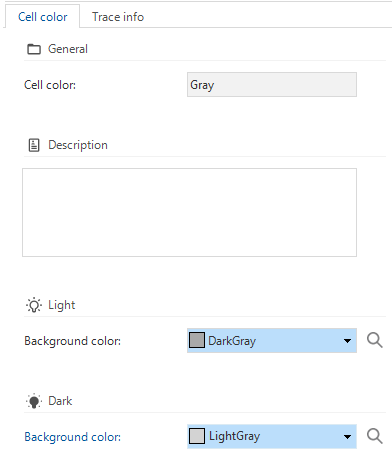Click the General folder icon
The height and width of the screenshot is (458, 392).
34,49
